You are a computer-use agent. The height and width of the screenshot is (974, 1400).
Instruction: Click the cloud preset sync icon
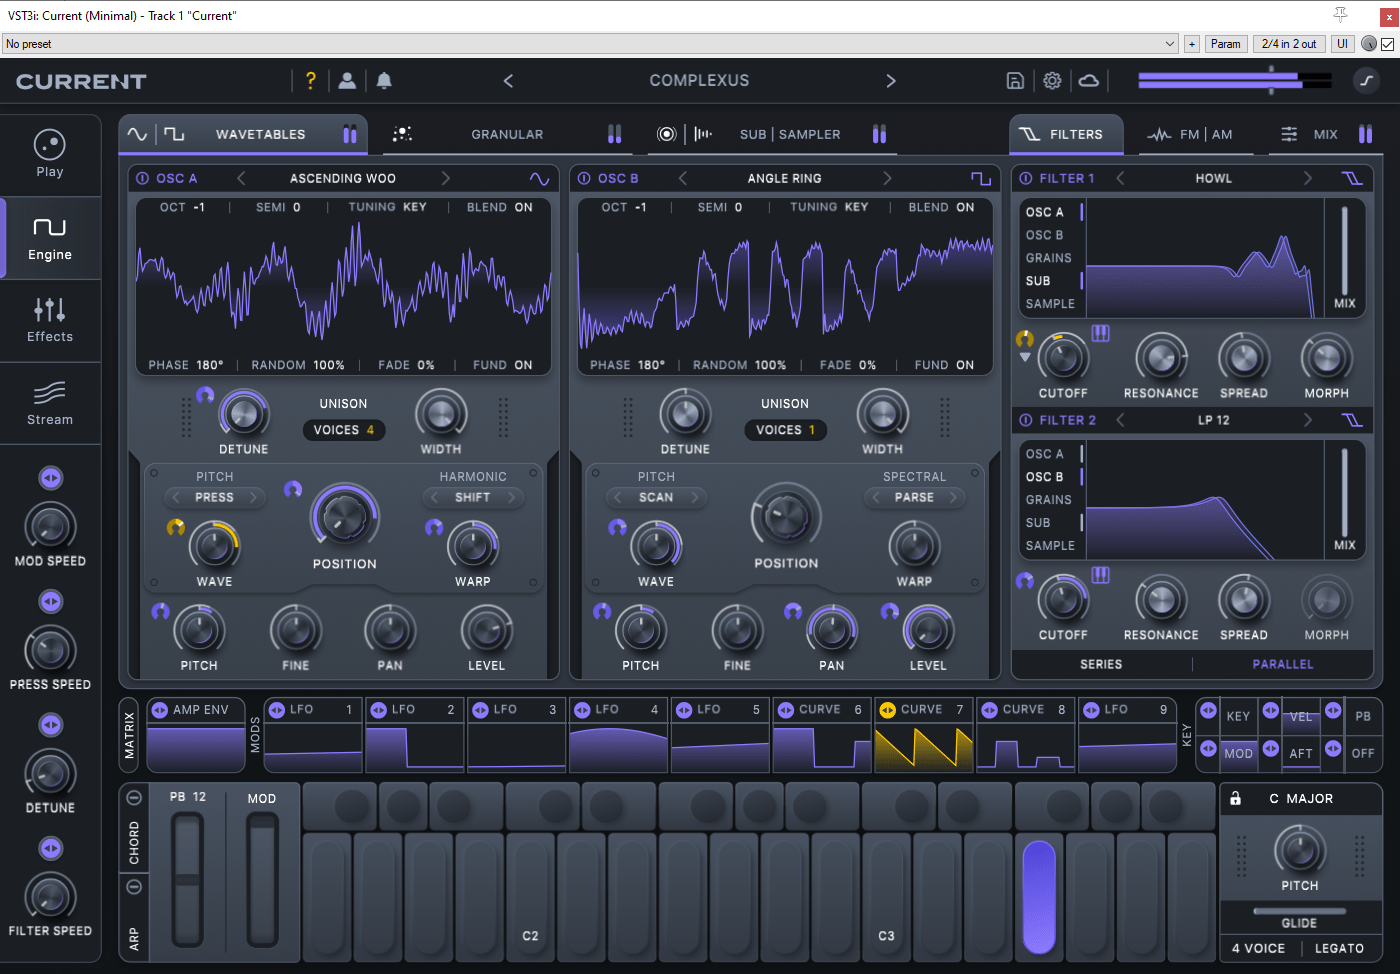coord(1089,80)
